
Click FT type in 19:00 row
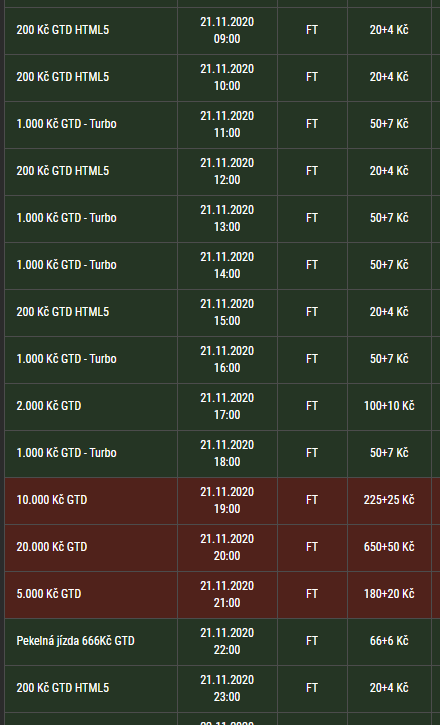(312, 500)
